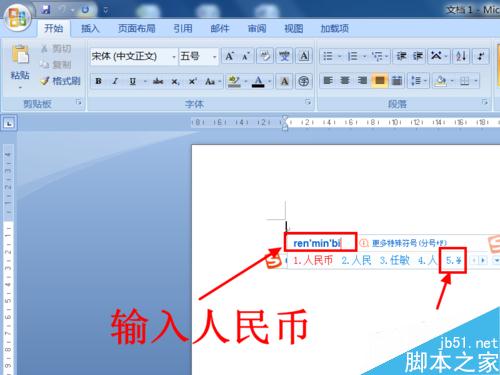Toggle subscript formatting

[x=175, y=81]
